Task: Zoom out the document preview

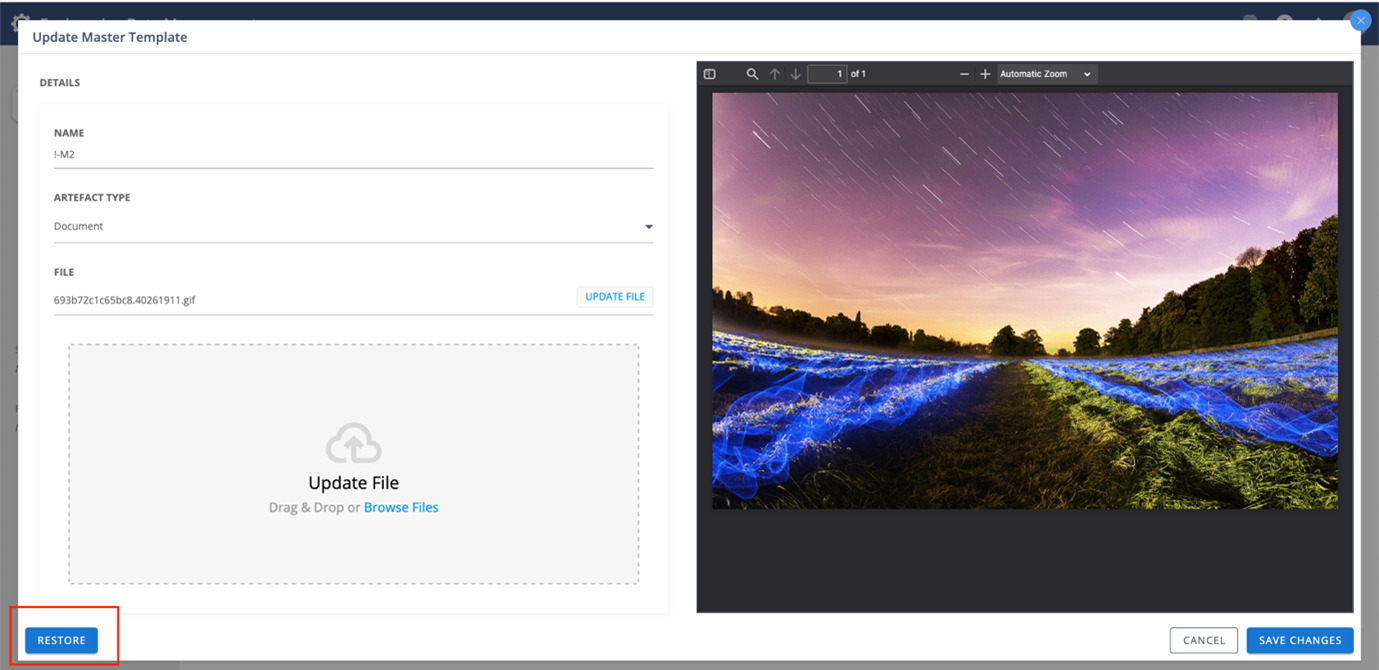Action: click(x=964, y=74)
